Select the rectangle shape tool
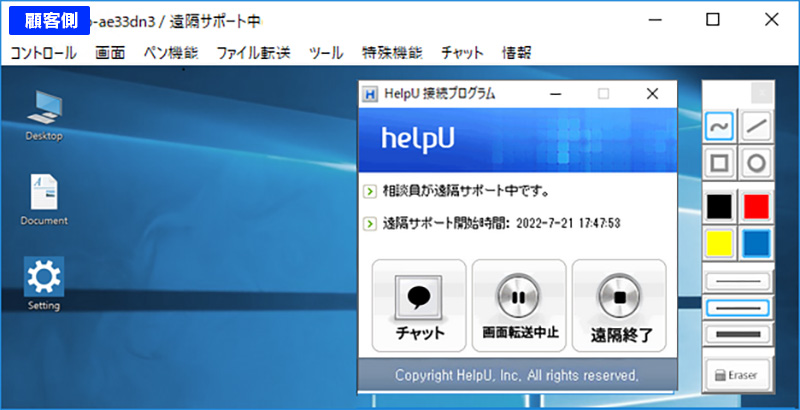 (x=719, y=163)
